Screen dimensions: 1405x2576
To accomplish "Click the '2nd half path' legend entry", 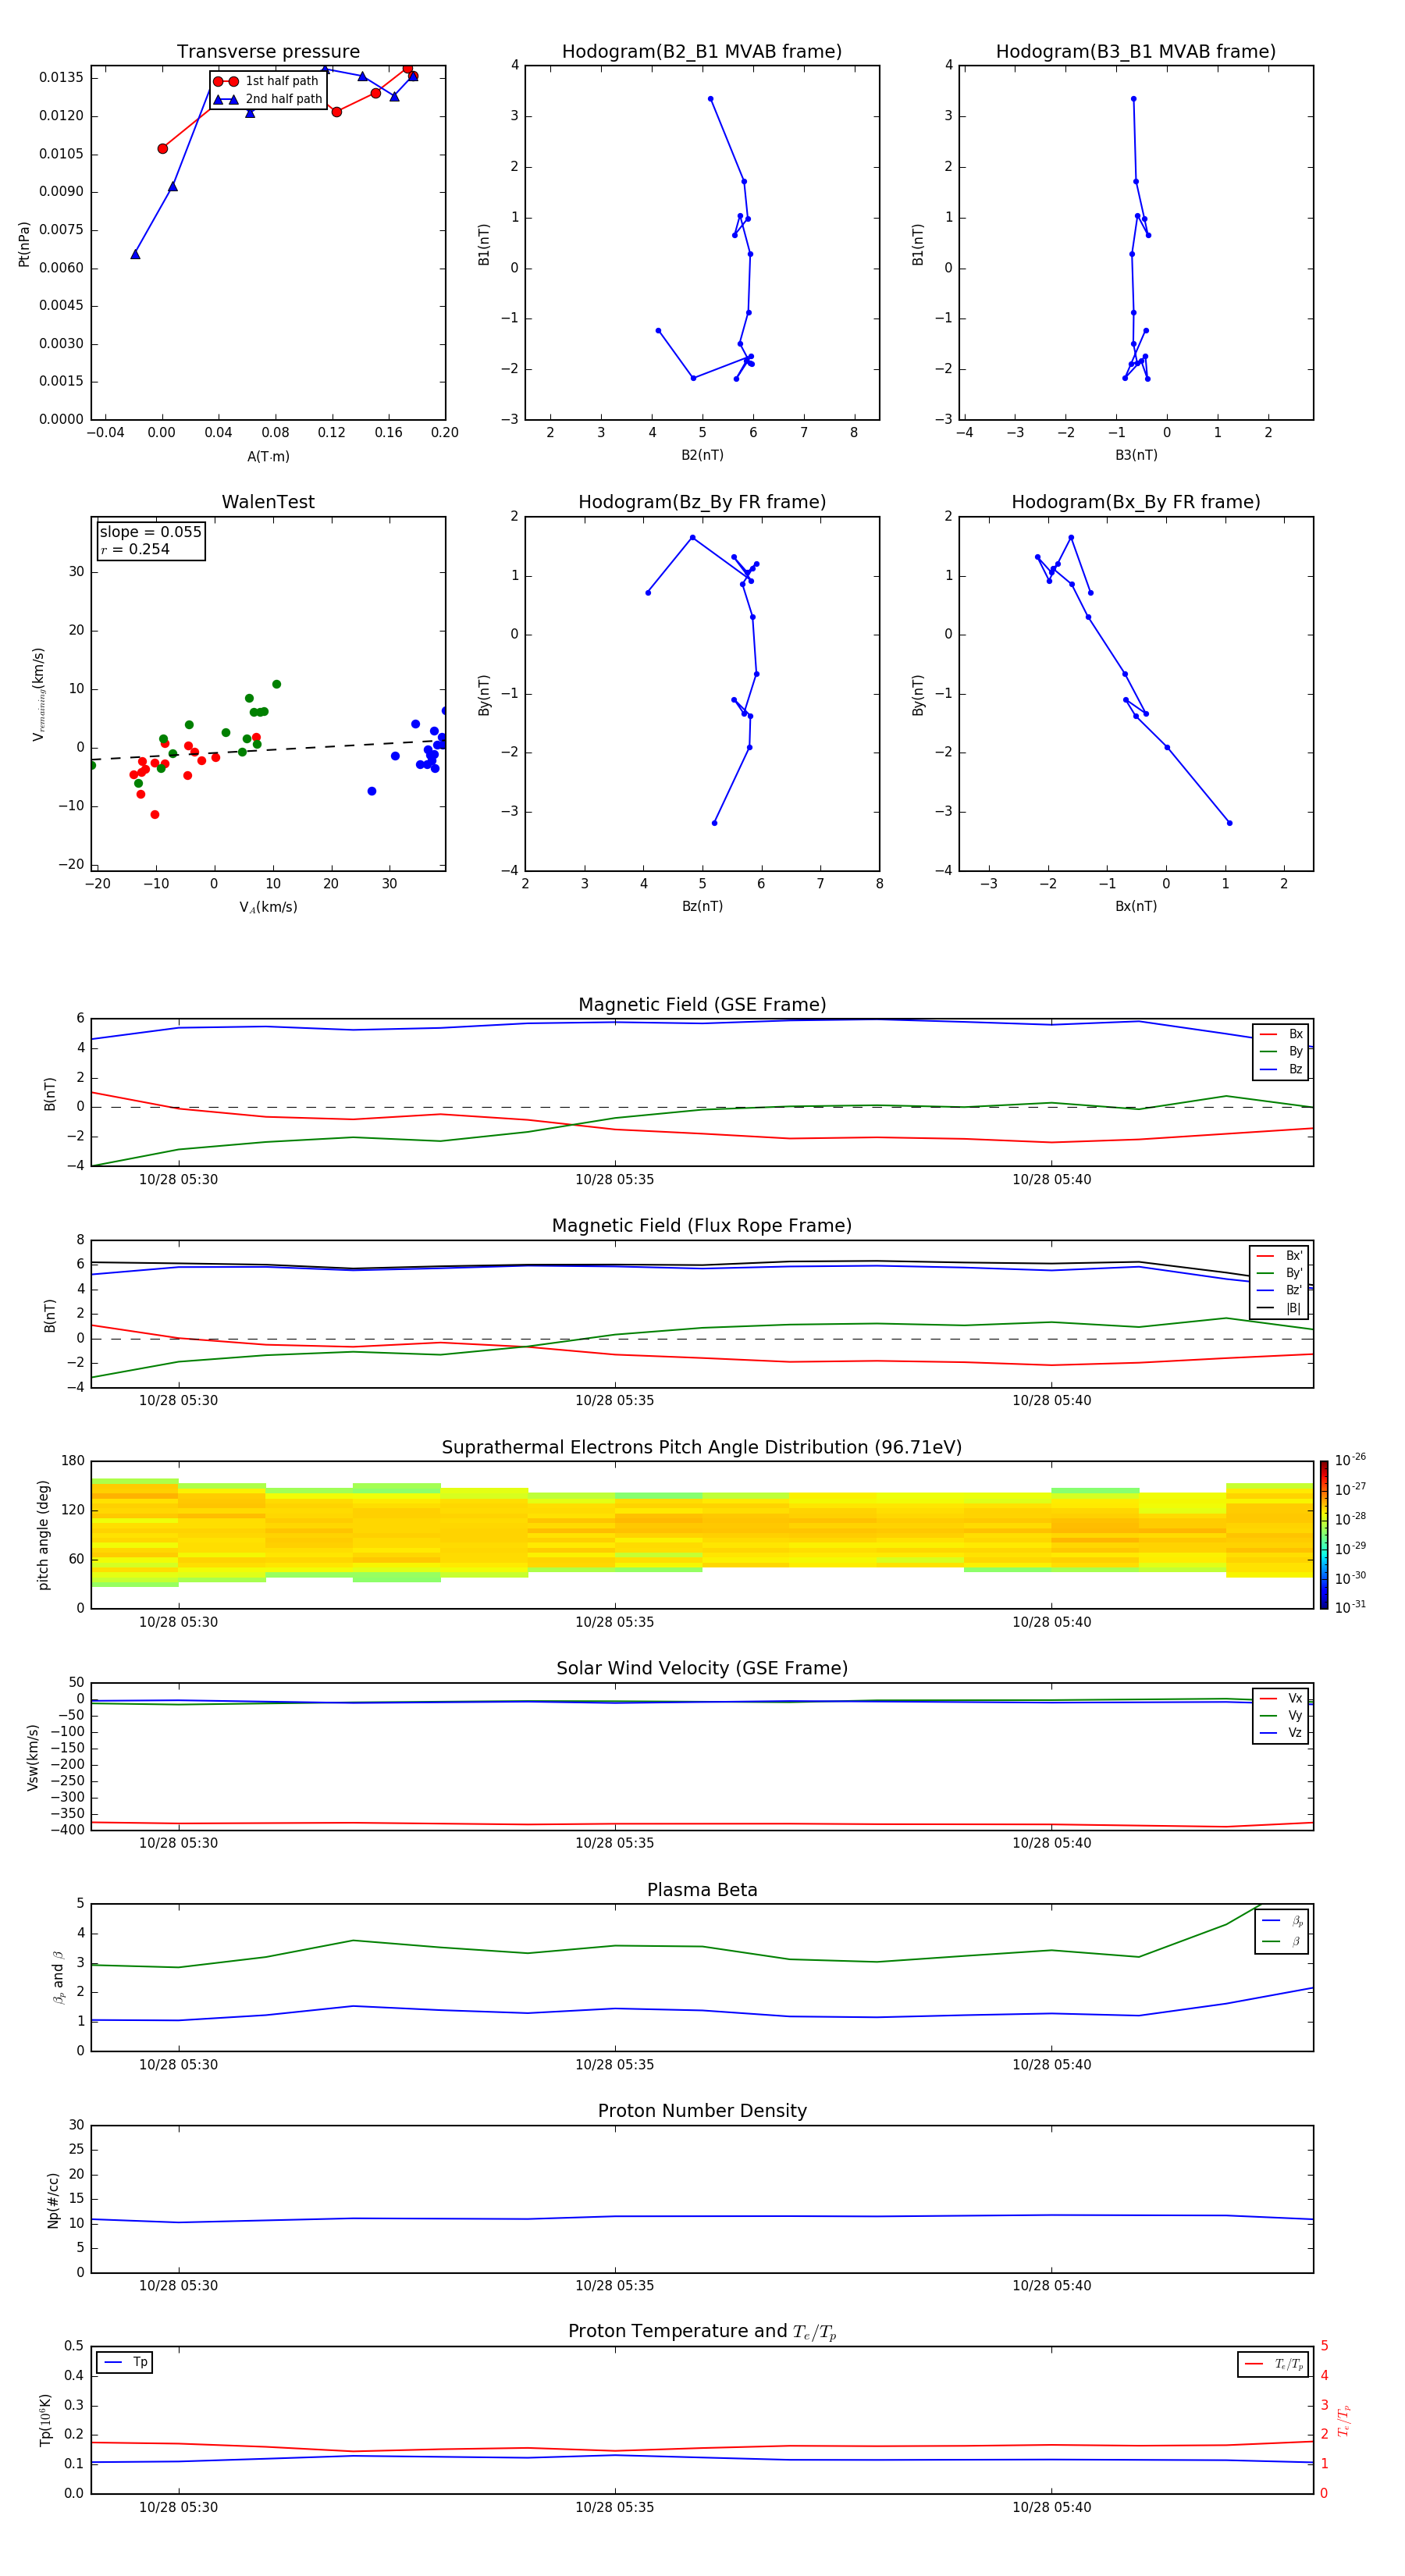I will pyautogui.click(x=268, y=99).
